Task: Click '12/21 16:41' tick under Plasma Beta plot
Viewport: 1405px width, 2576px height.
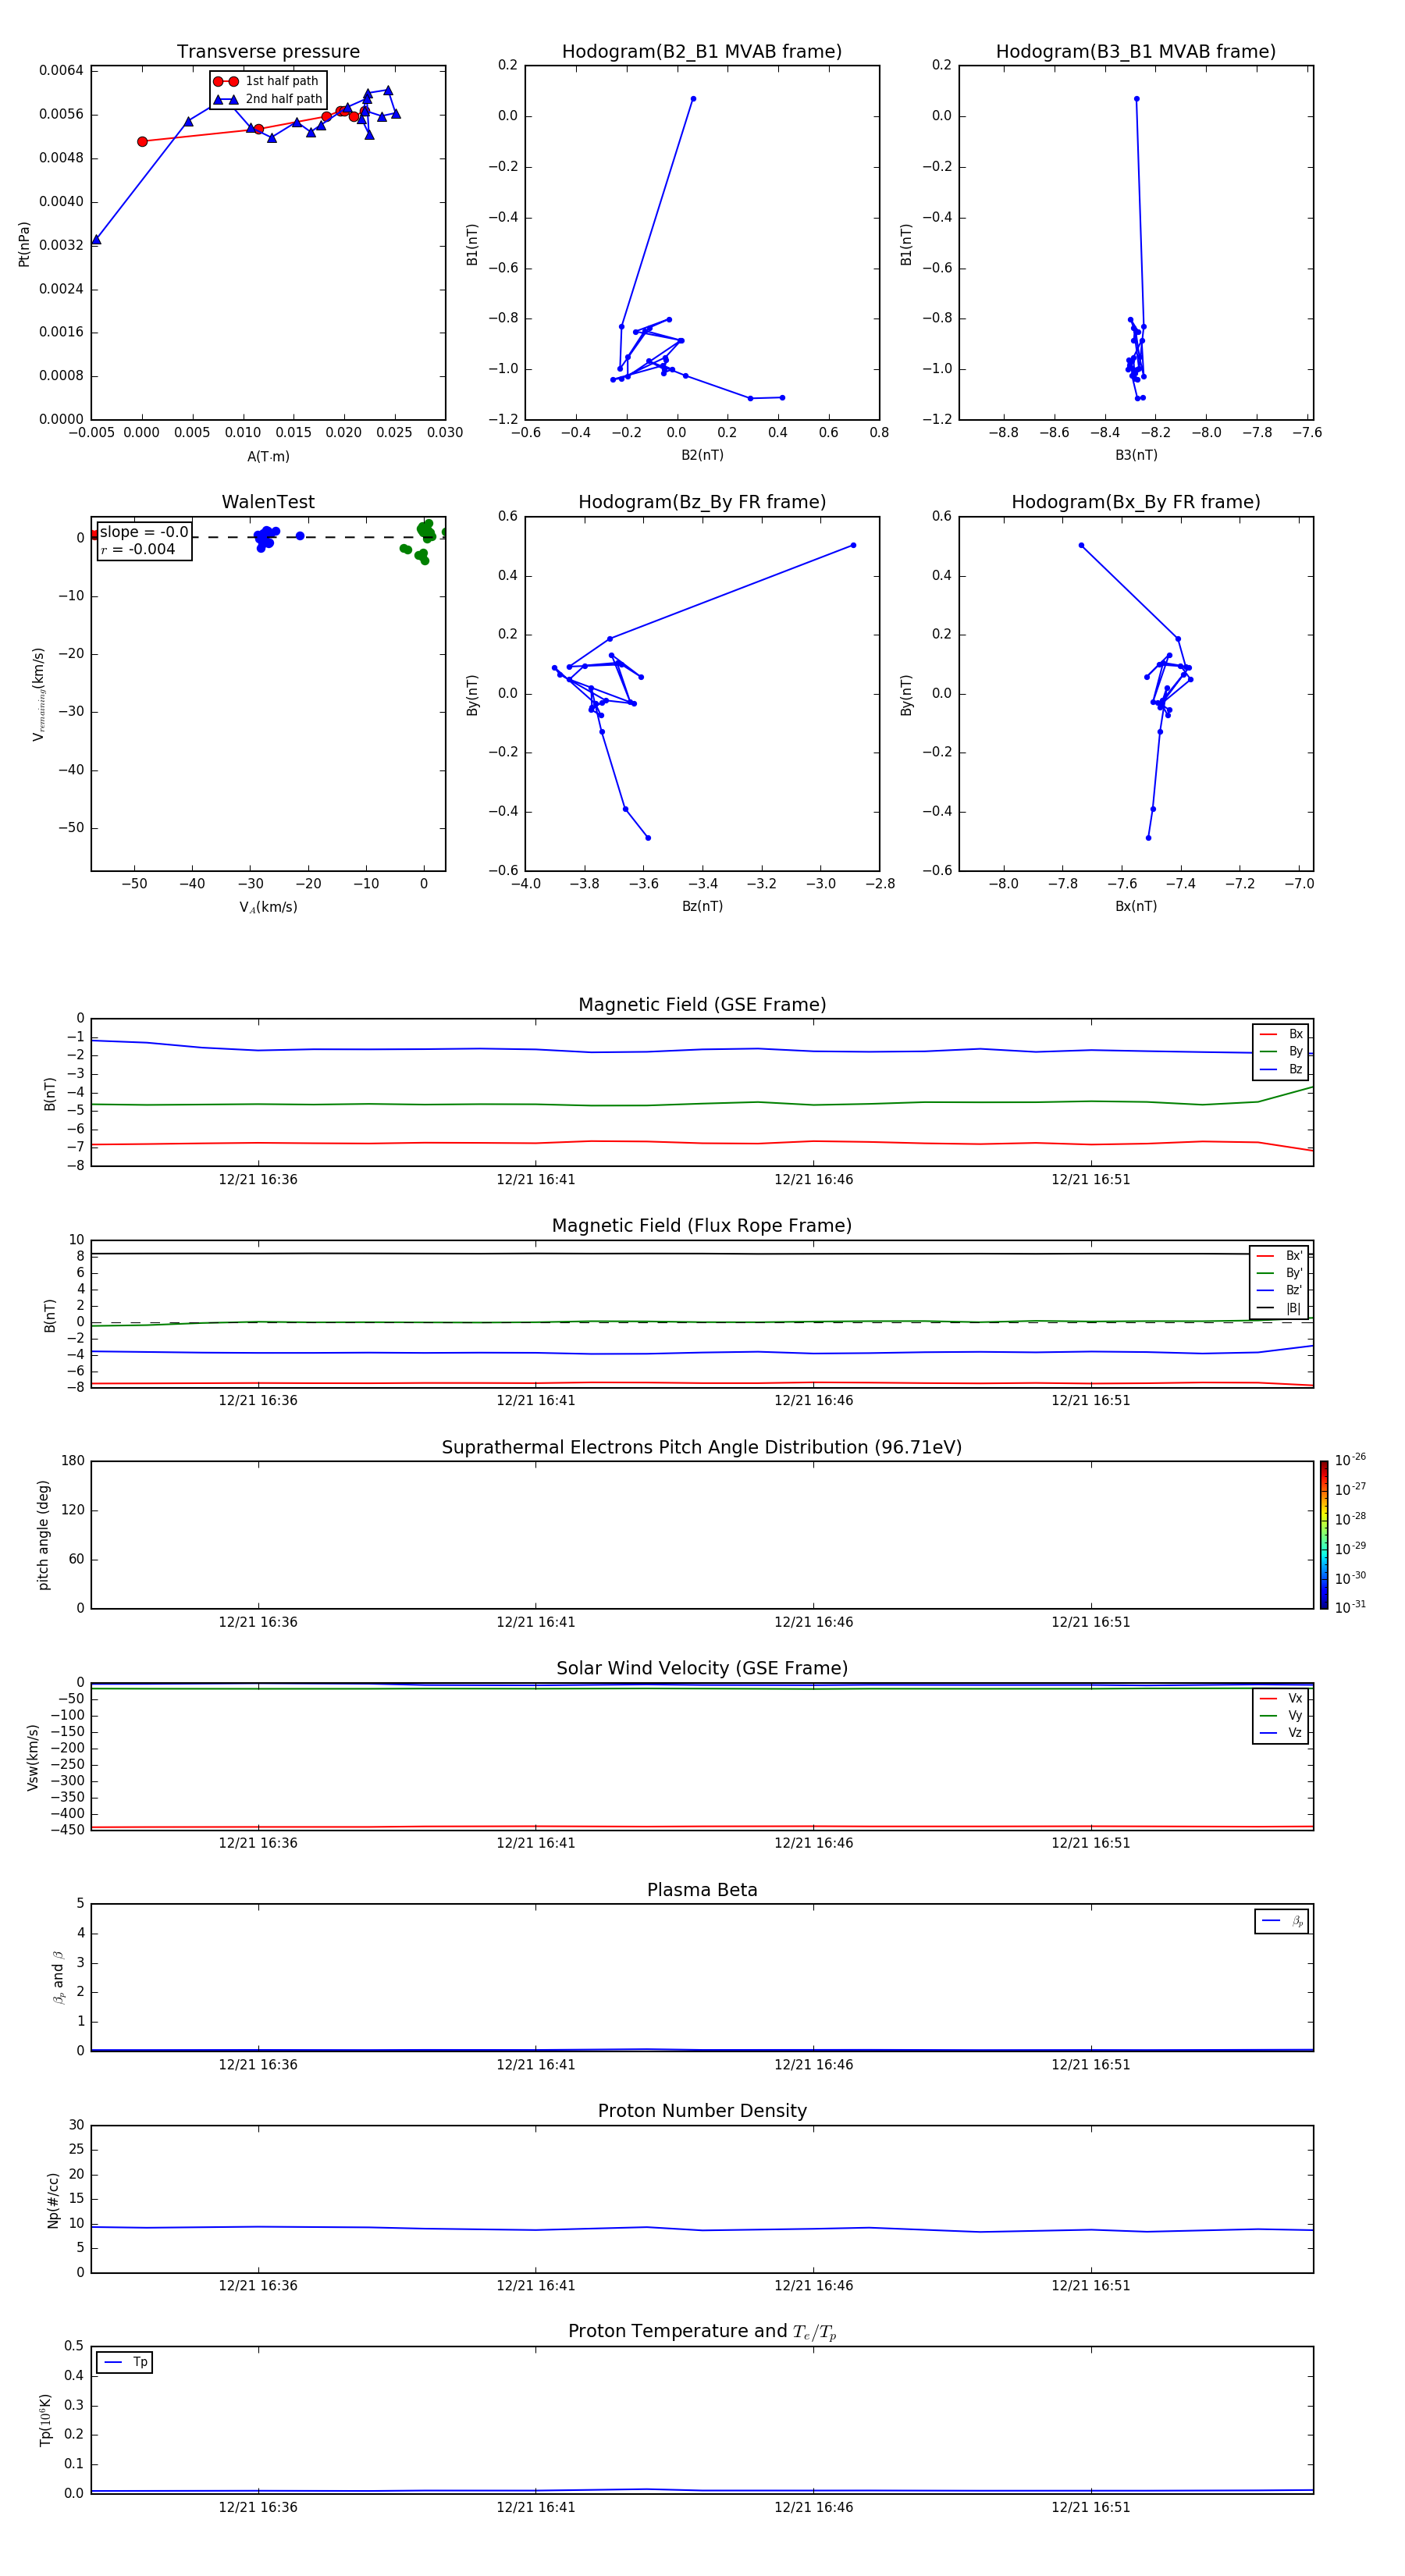Action: tap(536, 2065)
